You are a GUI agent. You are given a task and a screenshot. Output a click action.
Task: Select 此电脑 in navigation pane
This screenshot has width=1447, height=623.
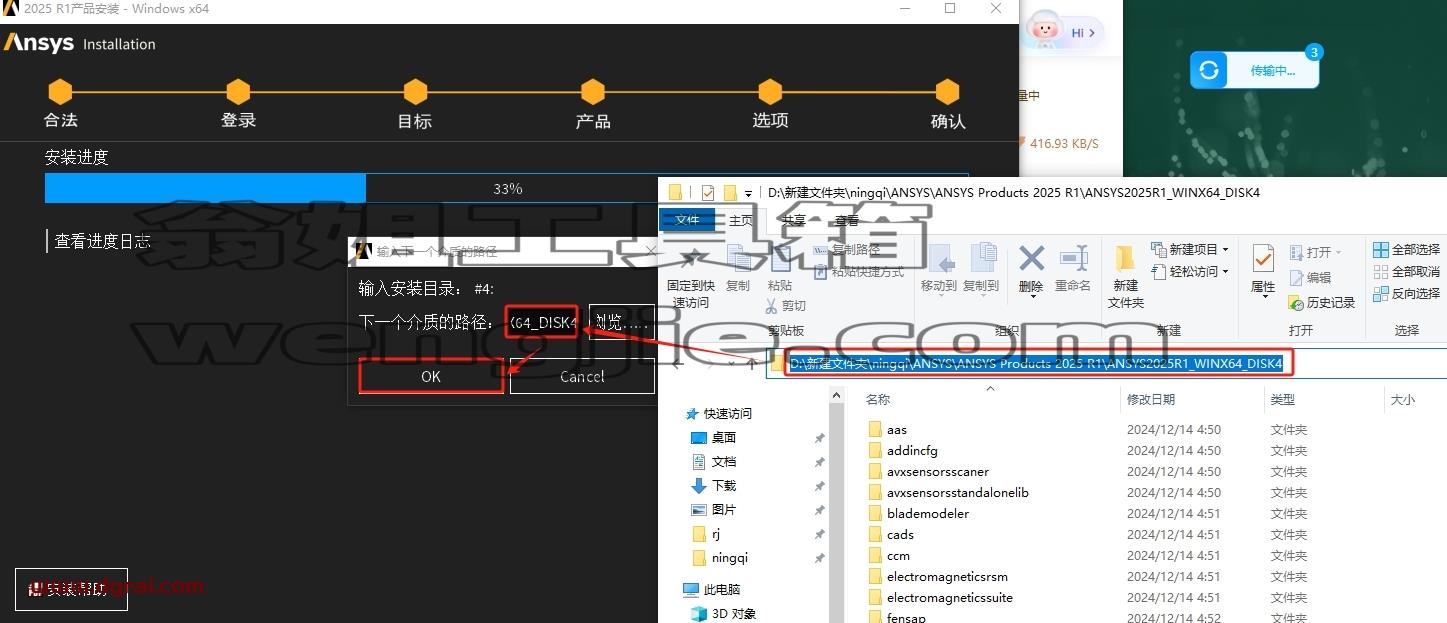(722, 589)
